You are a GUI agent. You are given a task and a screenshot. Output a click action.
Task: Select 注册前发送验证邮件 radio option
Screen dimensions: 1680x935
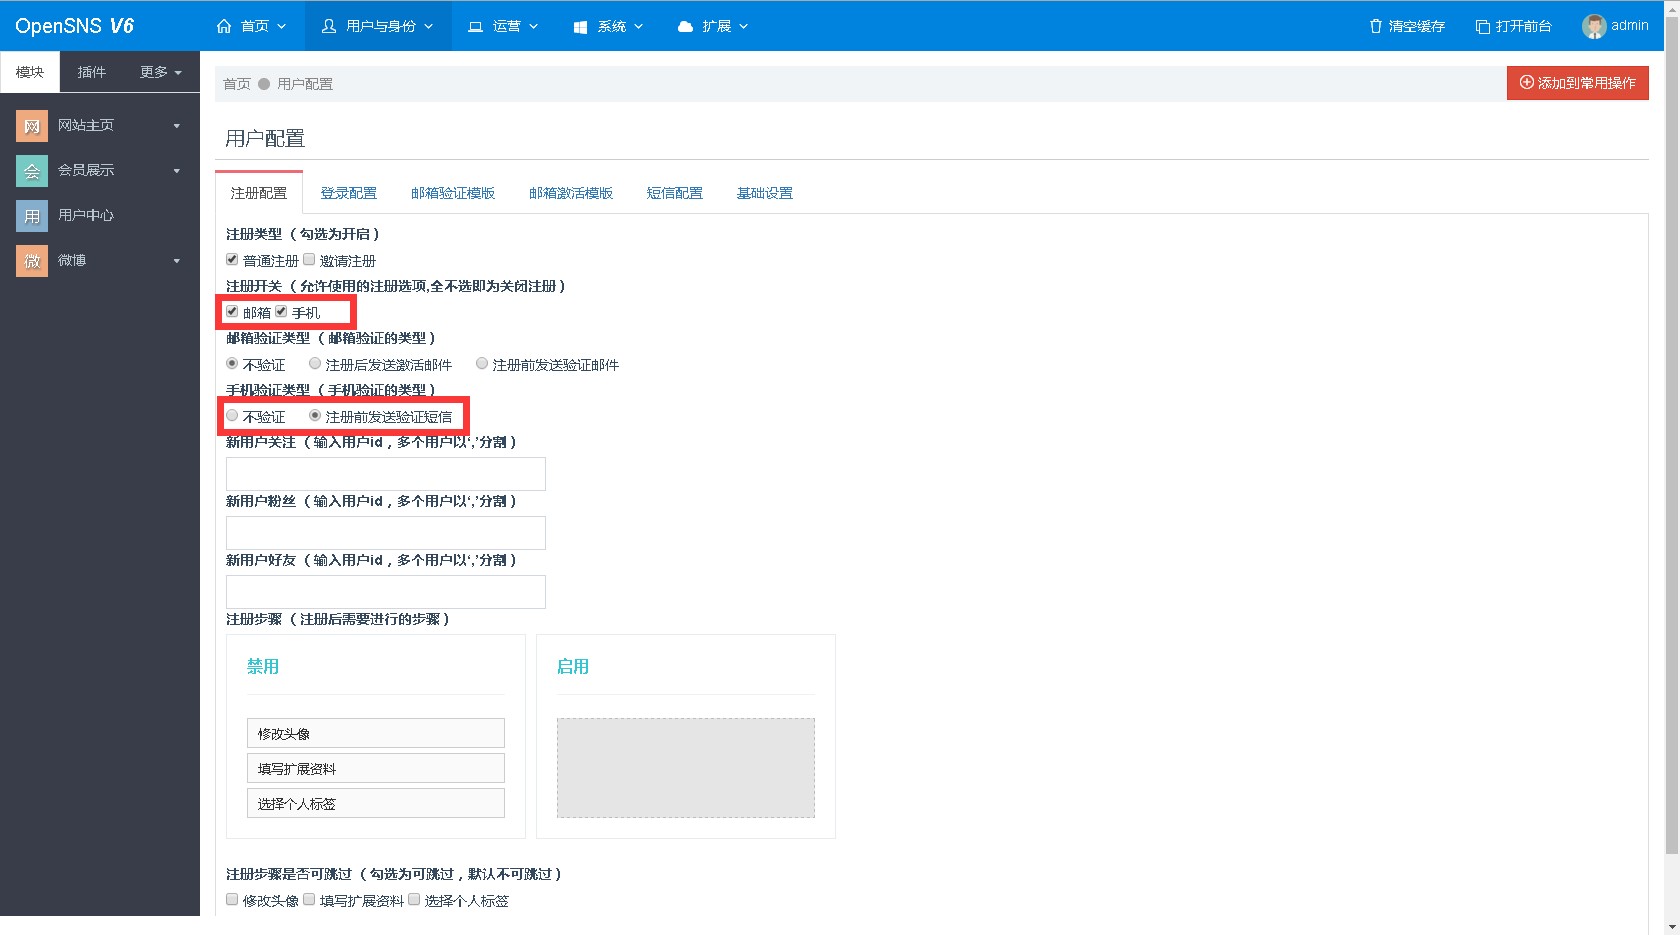(x=482, y=363)
